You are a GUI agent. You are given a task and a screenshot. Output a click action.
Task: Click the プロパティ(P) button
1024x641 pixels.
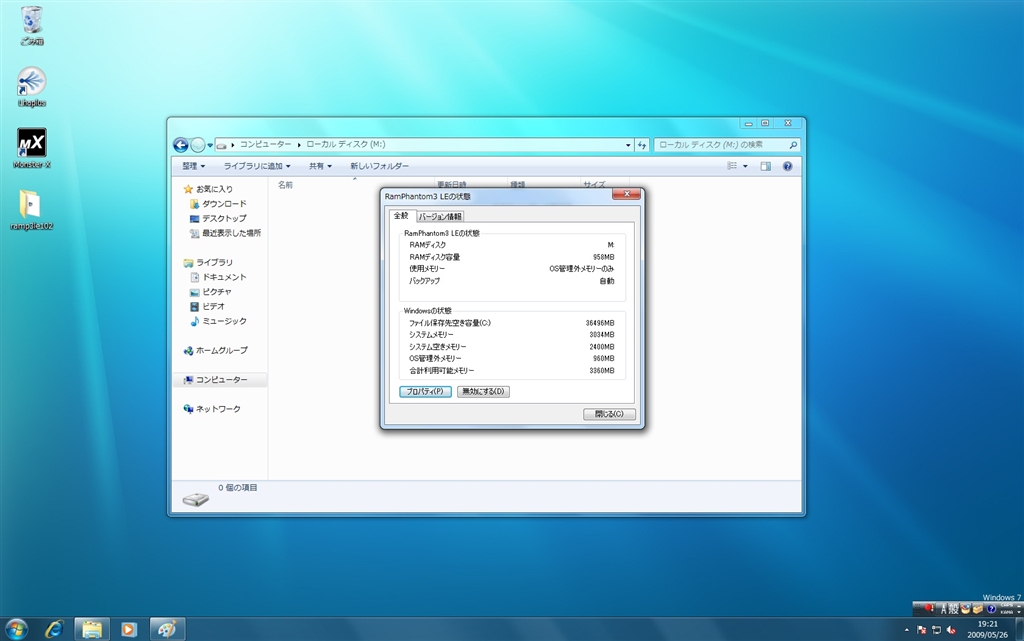425,391
